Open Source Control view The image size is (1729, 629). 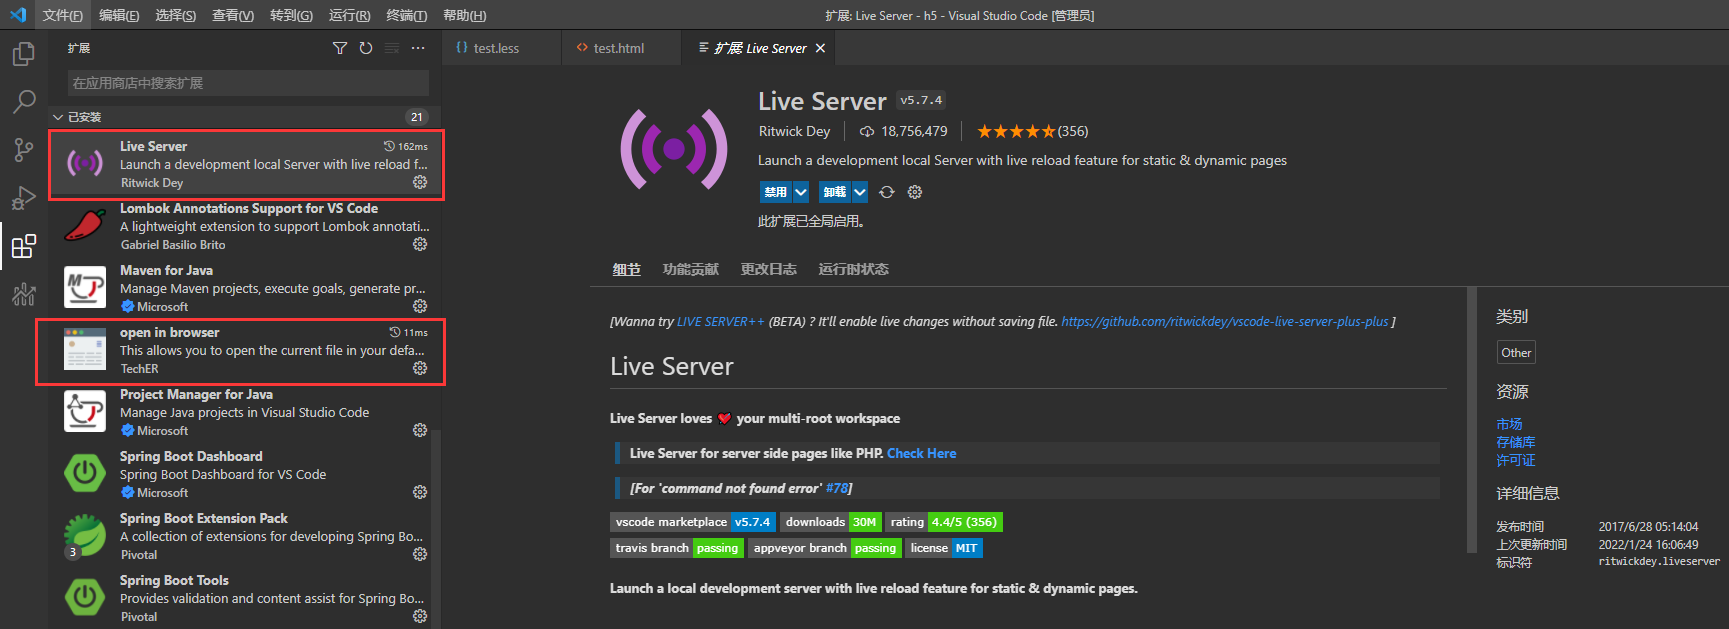click(23, 150)
